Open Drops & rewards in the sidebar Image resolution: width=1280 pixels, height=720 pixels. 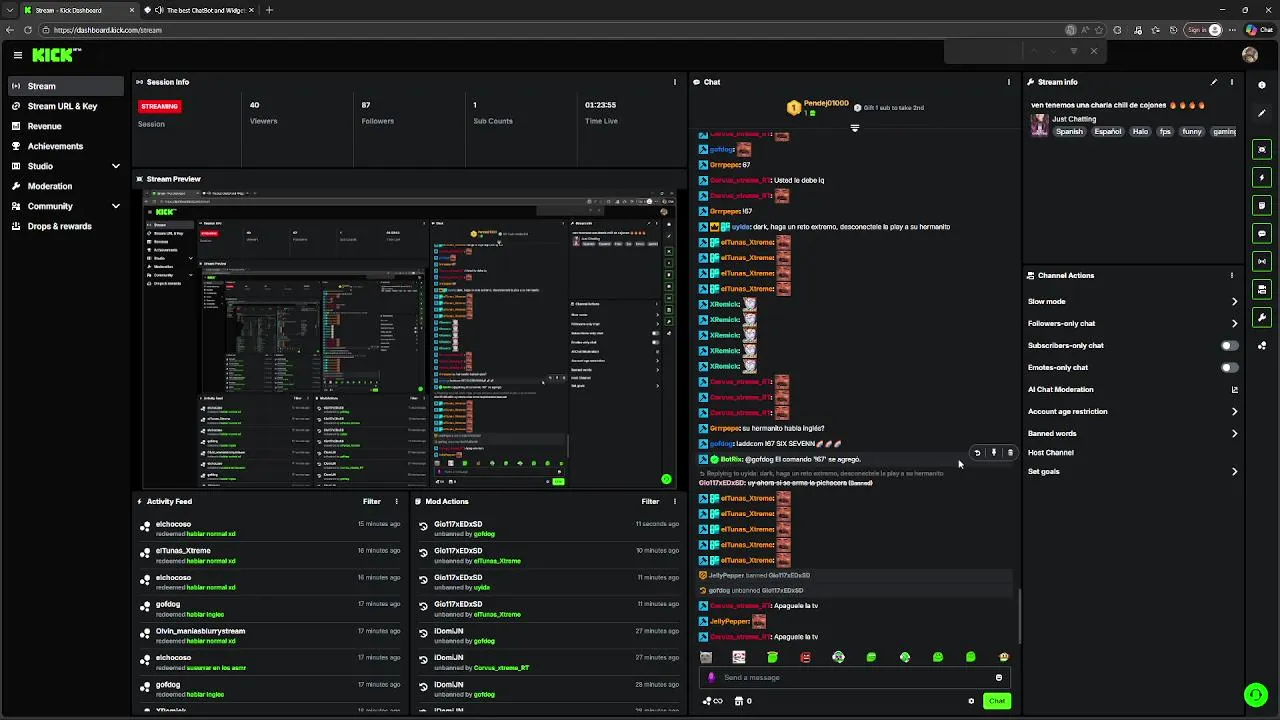(x=66, y=226)
